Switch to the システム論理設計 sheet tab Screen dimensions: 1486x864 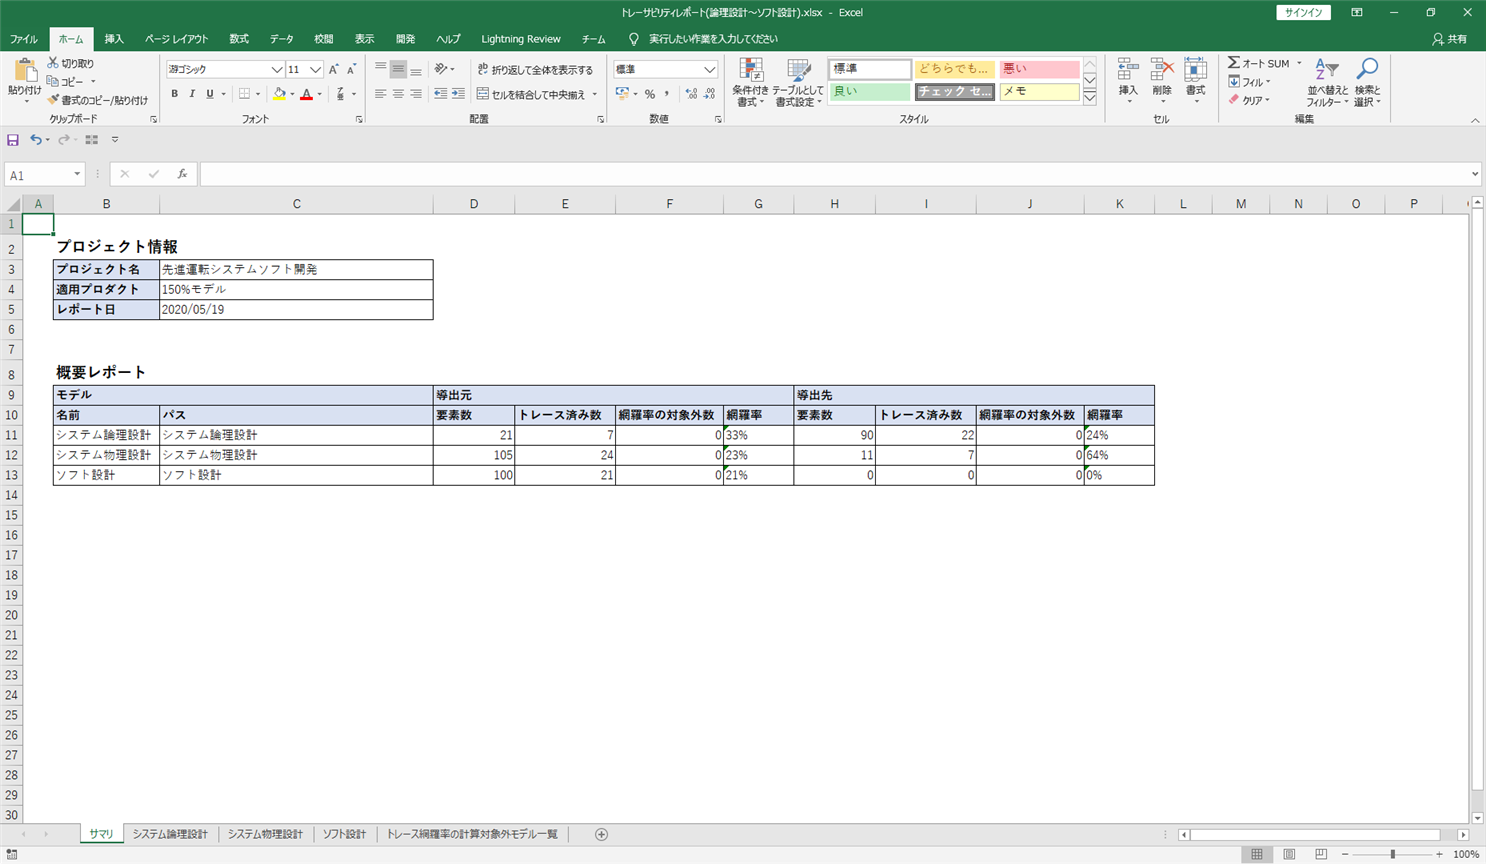(x=170, y=834)
